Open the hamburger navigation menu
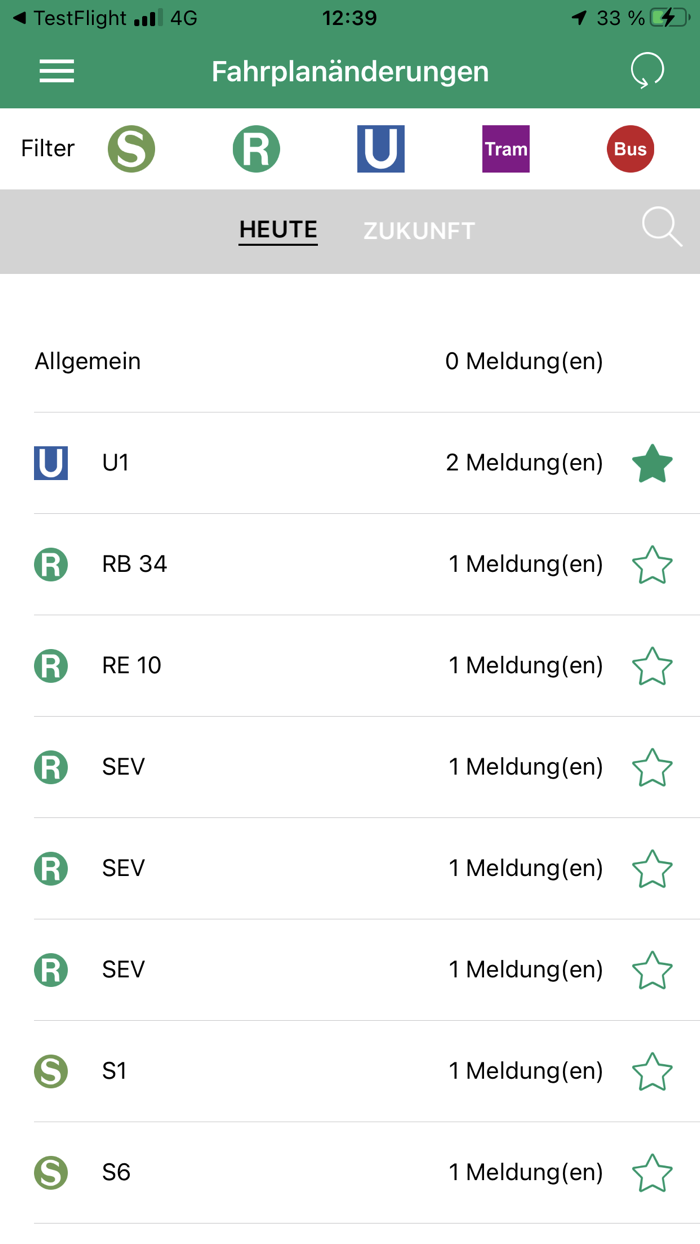700x1244 pixels. click(56, 71)
